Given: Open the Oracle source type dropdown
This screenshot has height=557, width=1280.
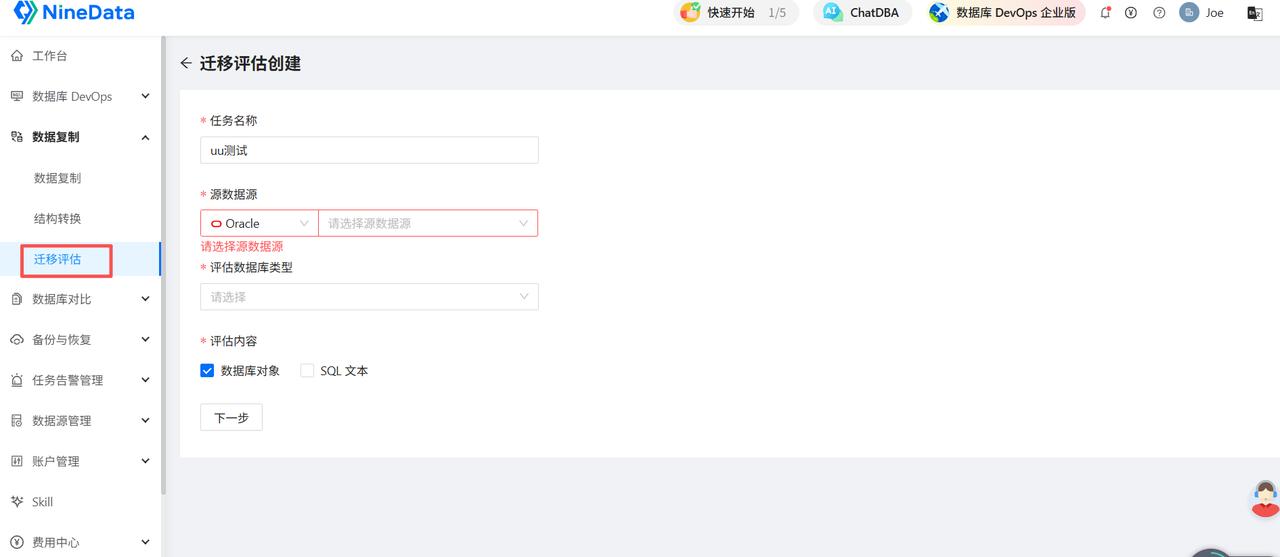Looking at the screenshot, I should [260, 223].
